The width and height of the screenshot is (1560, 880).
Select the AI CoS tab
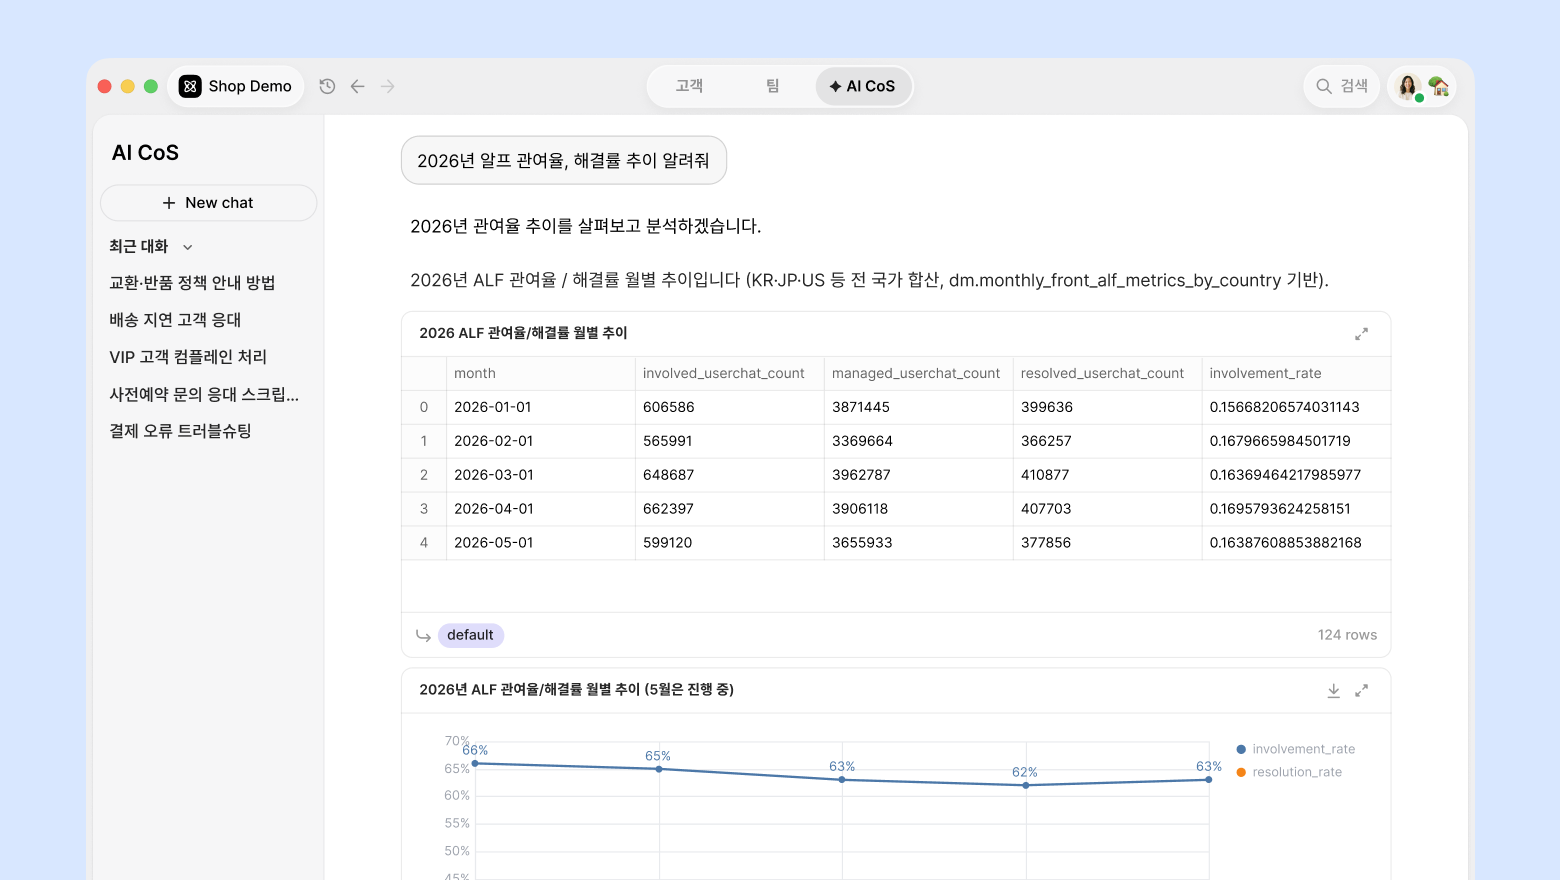[x=863, y=86]
